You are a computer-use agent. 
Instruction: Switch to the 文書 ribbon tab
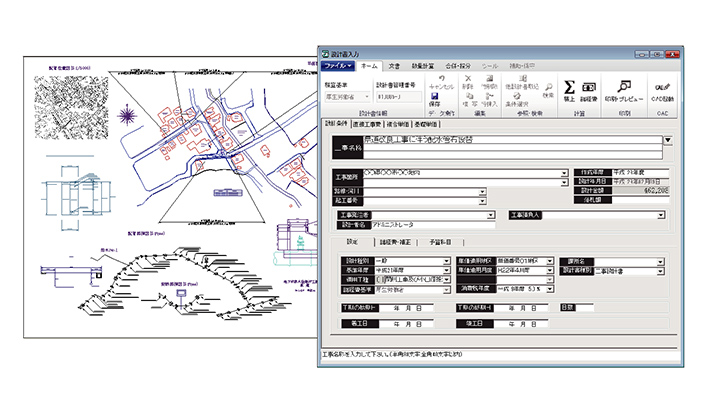pos(394,66)
